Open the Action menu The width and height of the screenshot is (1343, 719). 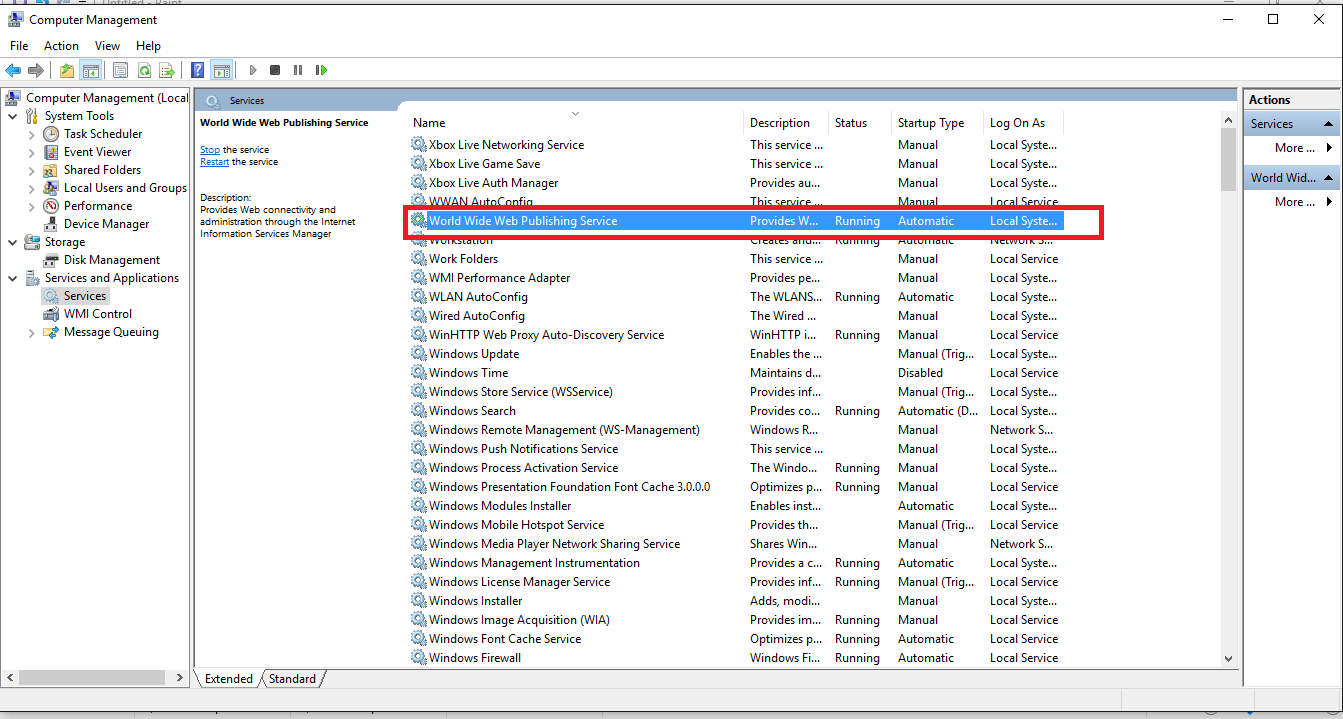pyautogui.click(x=61, y=46)
